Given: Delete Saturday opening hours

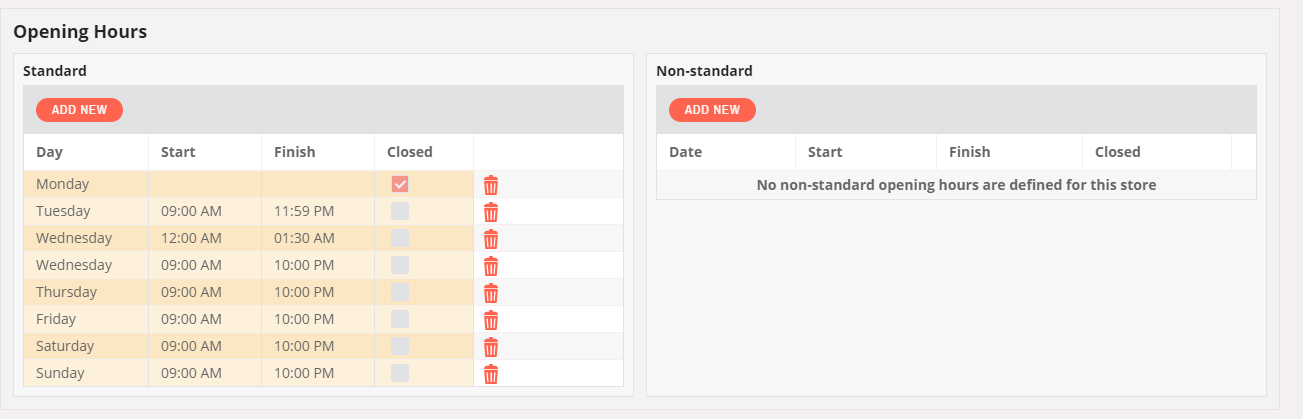Looking at the screenshot, I should (x=491, y=347).
